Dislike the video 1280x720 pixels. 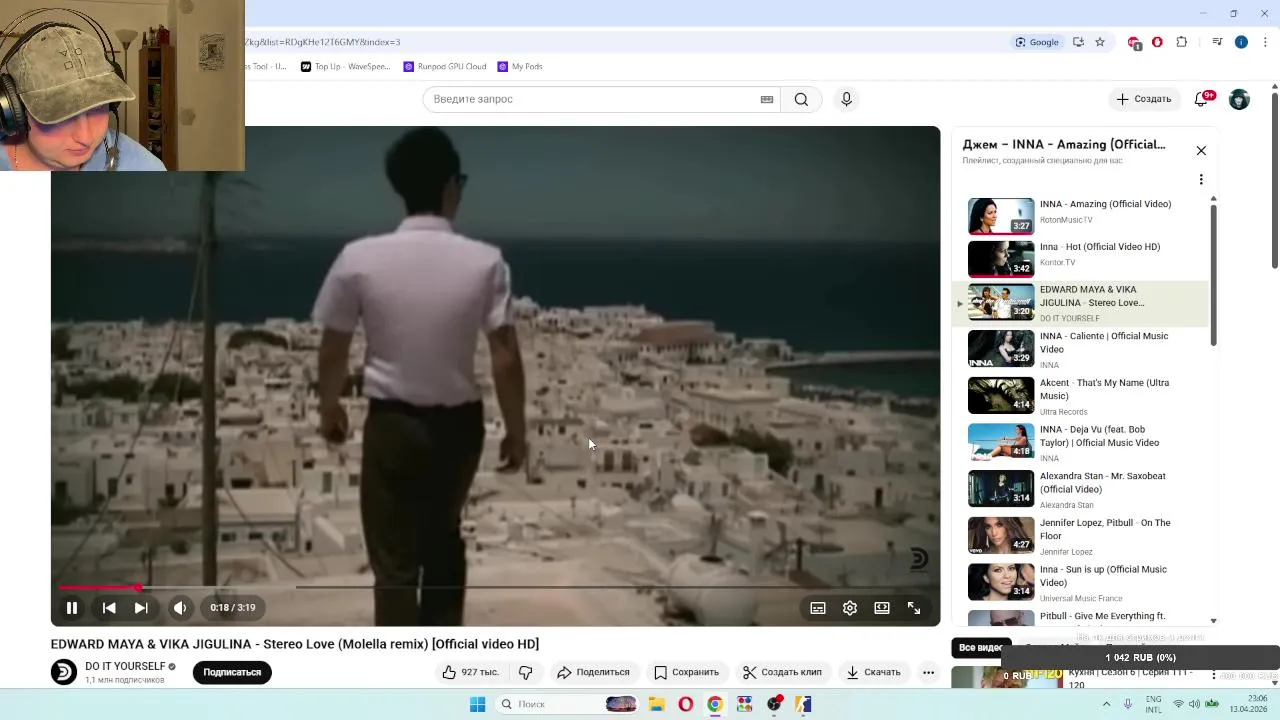(x=526, y=672)
